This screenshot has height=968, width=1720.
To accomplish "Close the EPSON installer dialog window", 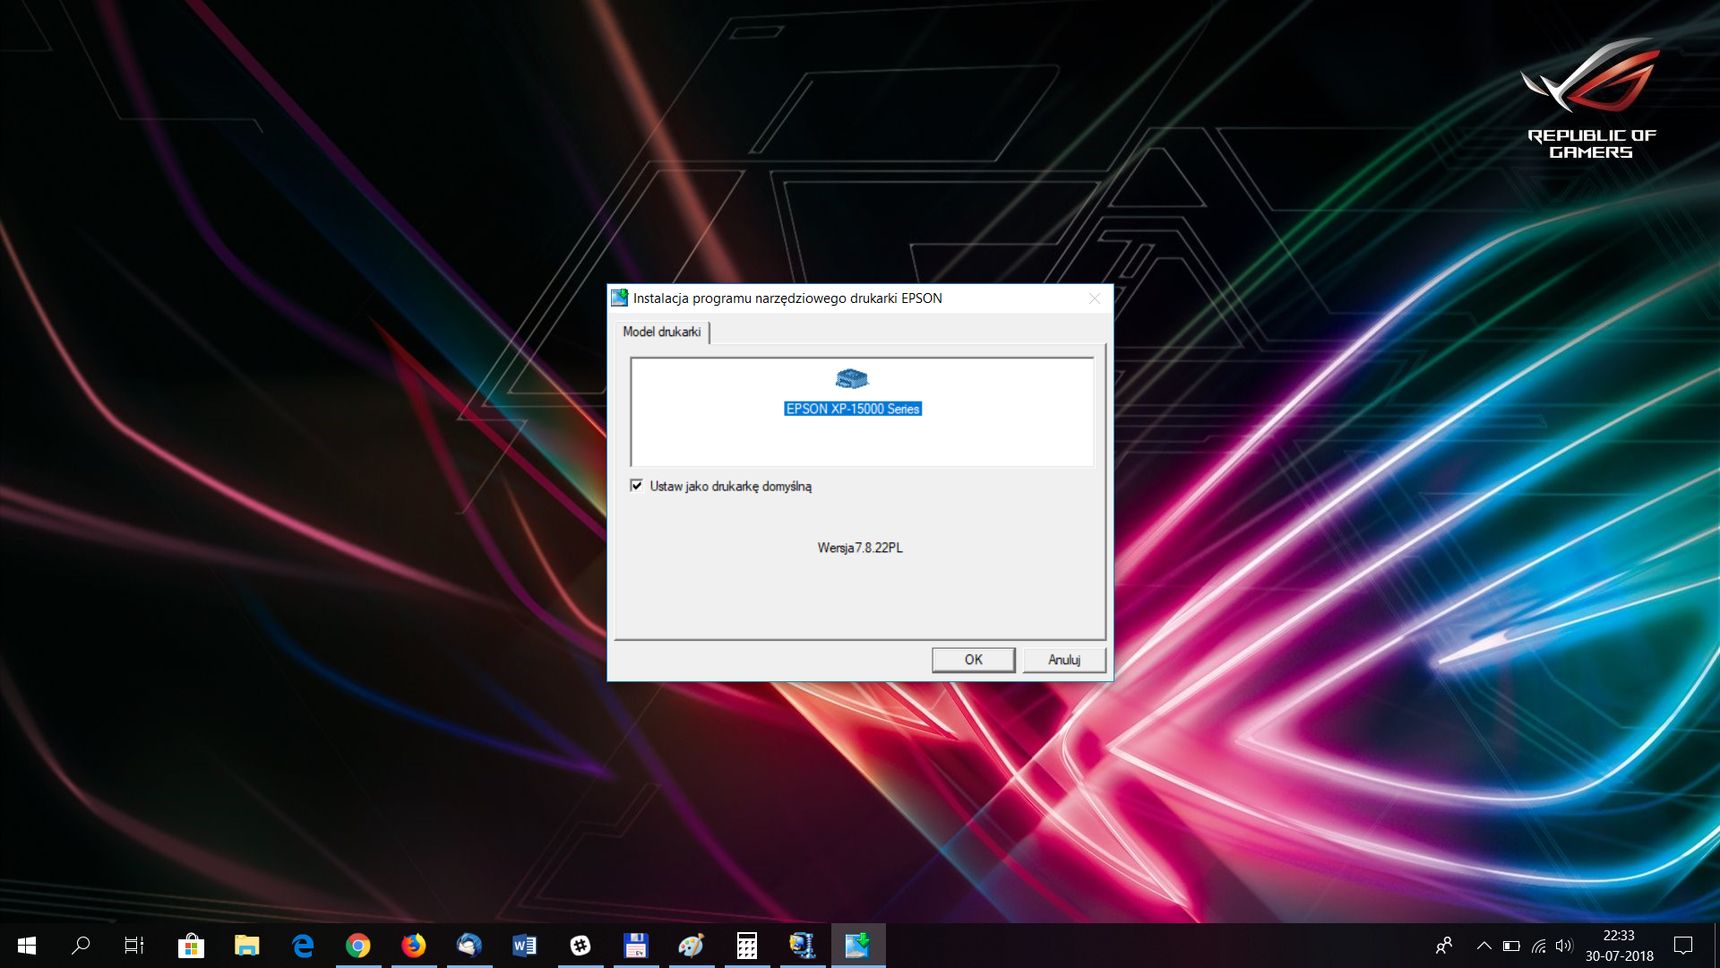I will [1094, 298].
